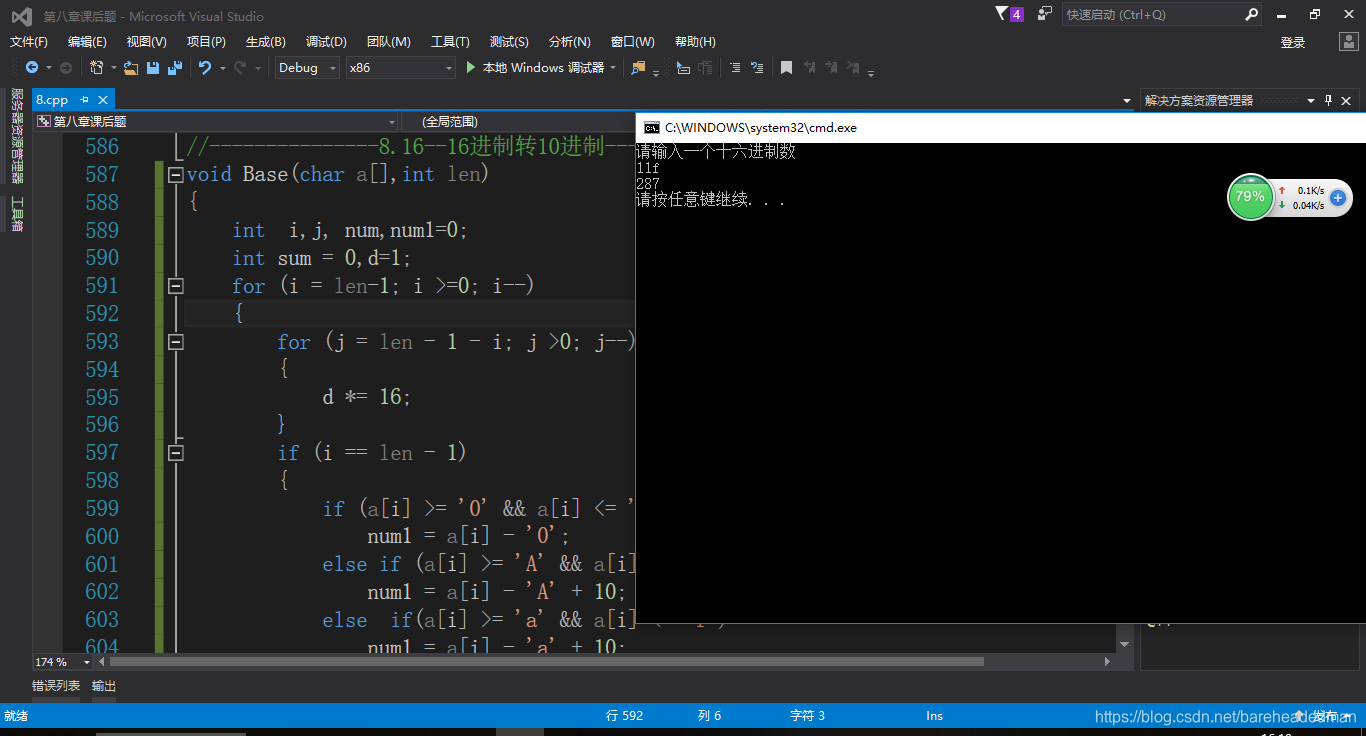Click the green 79% memory usage circle
Image resolution: width=1366 pixels, height=736 pixels.
click(1250, 196)
